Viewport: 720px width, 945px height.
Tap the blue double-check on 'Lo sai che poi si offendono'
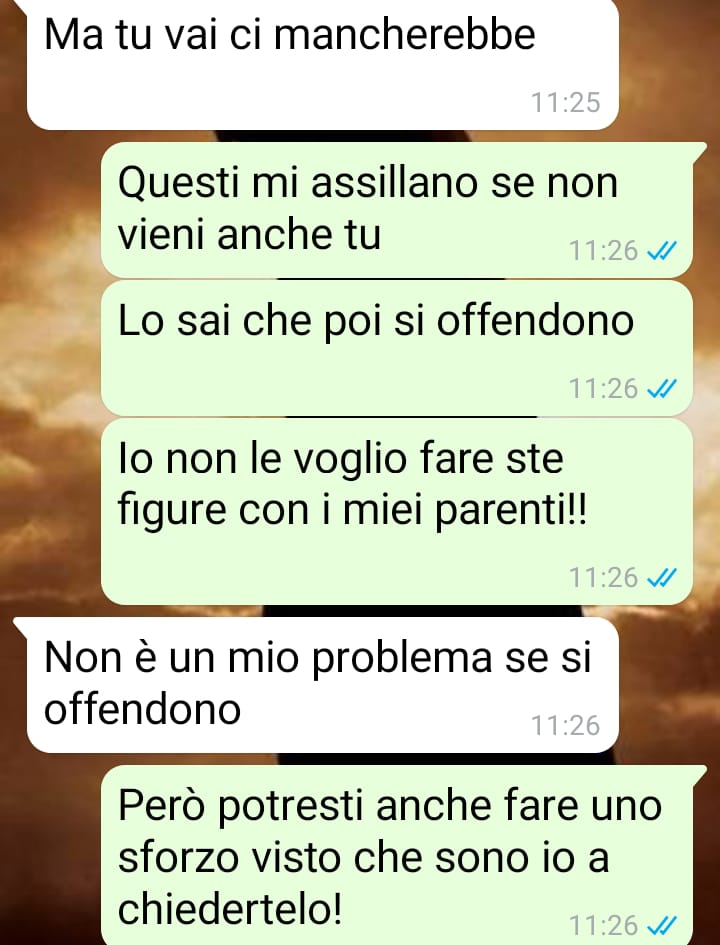pos(662,389)
